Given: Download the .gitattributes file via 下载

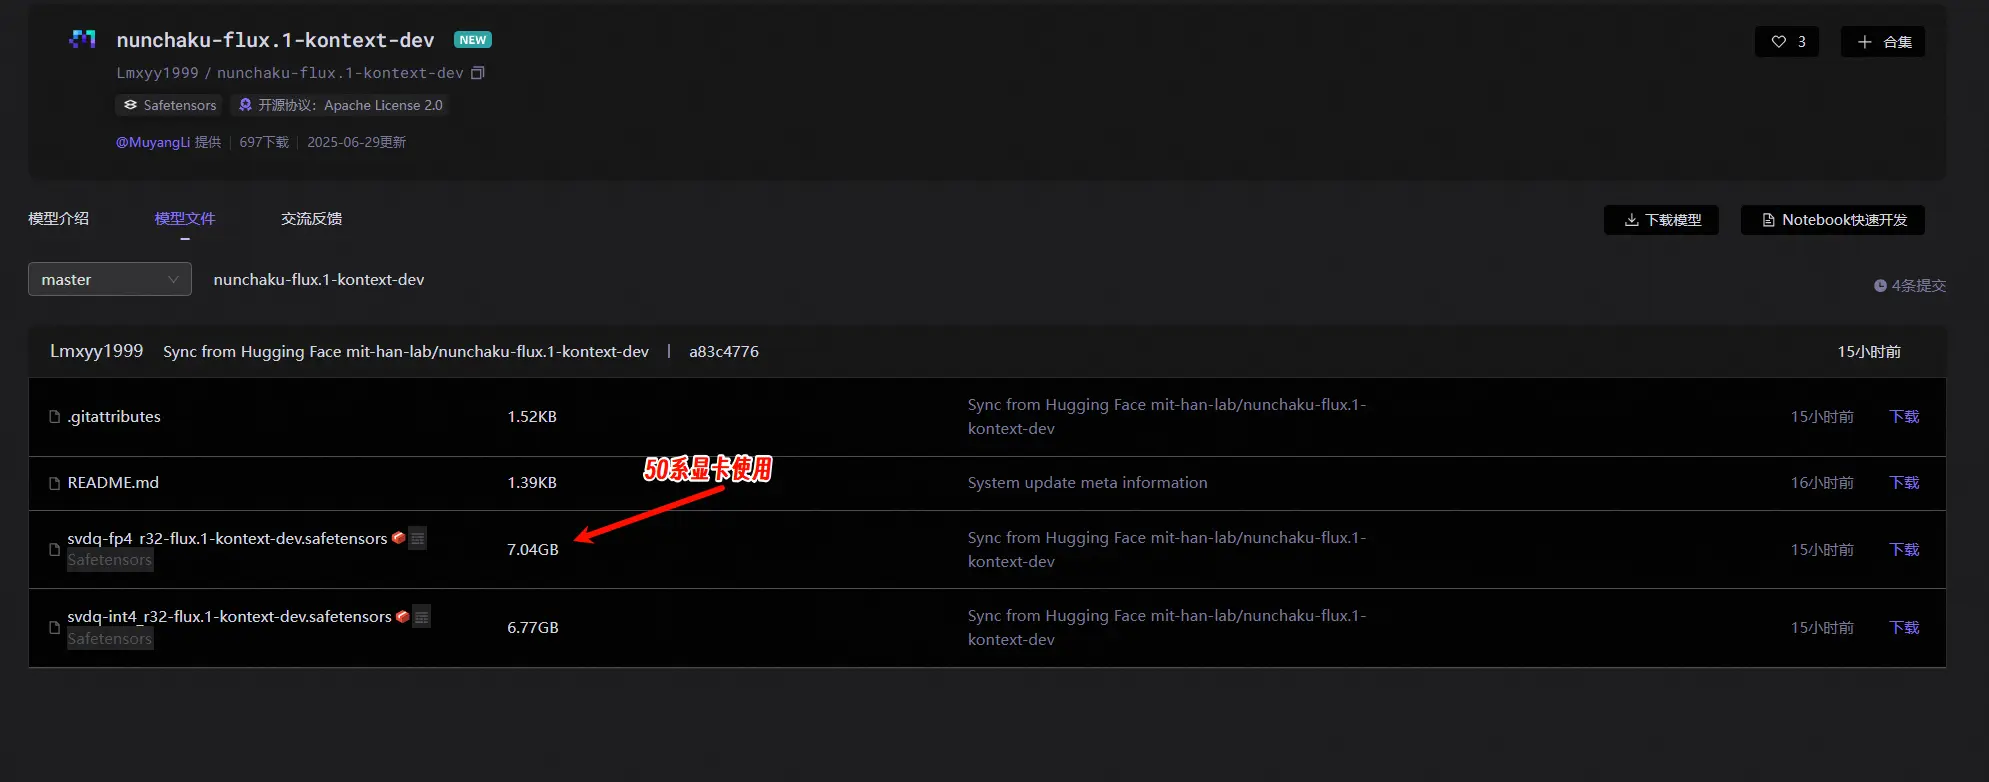Looking at the screenshot, I should [x=1904, y=417].
